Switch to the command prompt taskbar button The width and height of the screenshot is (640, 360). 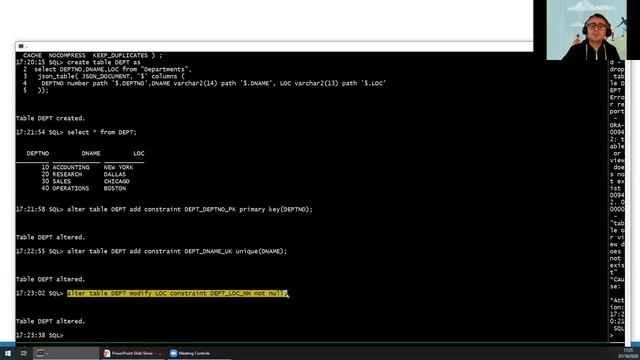[x=66, y=353]
